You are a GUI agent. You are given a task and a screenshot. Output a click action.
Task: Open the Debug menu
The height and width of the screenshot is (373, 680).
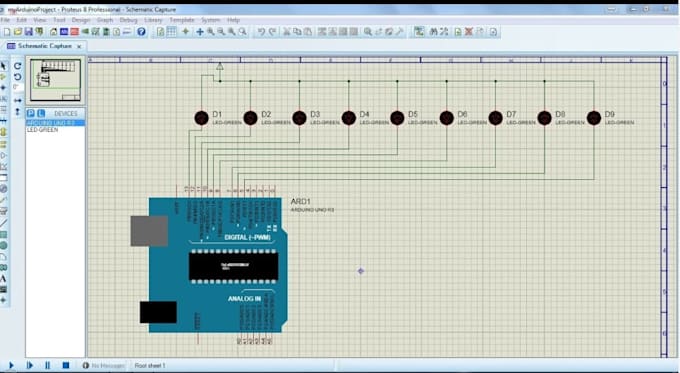pos(128,20)
